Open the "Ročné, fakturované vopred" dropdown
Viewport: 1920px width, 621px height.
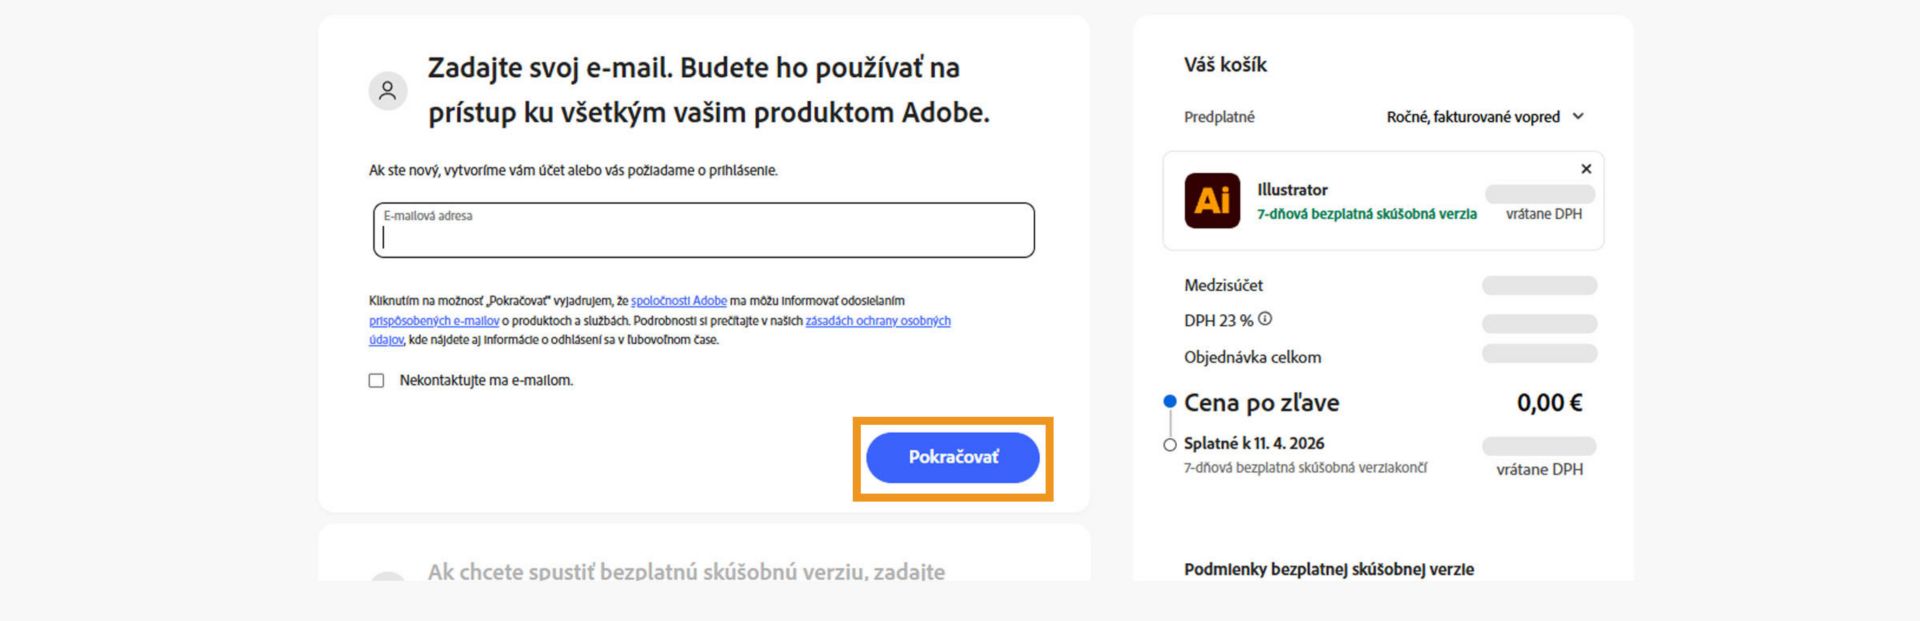[x=1470, y=116]
